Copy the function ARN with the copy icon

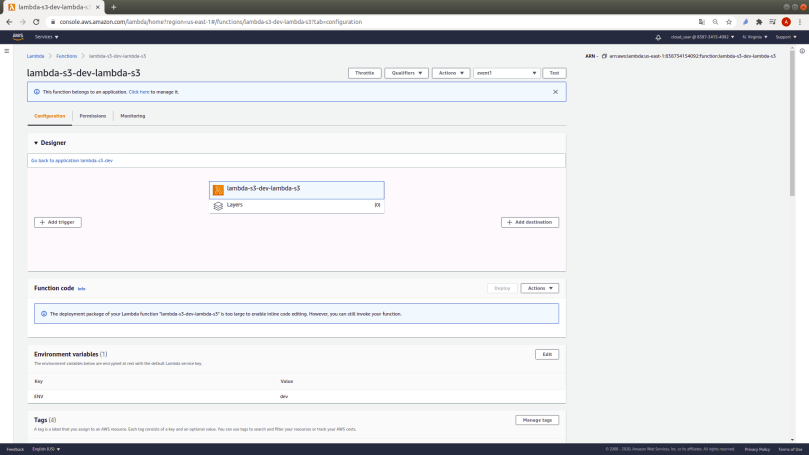coord(604,56)
